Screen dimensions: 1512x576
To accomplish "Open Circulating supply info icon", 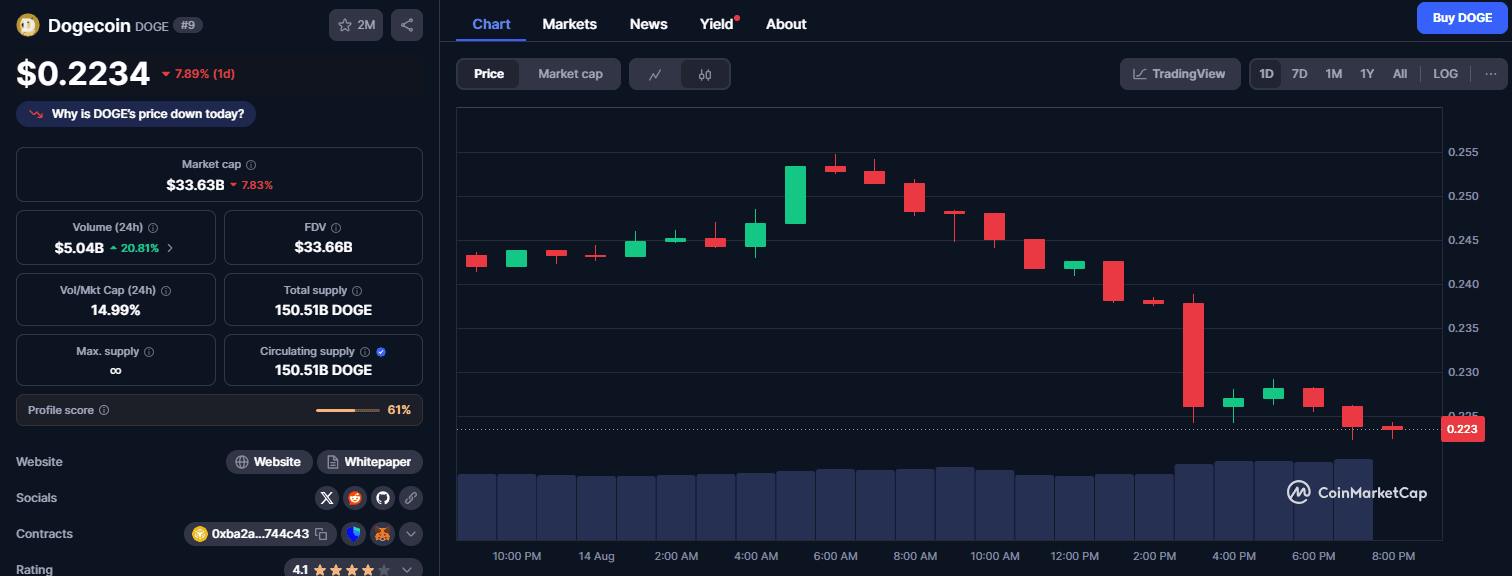I will pyautogui.click(x=365, y=352).
